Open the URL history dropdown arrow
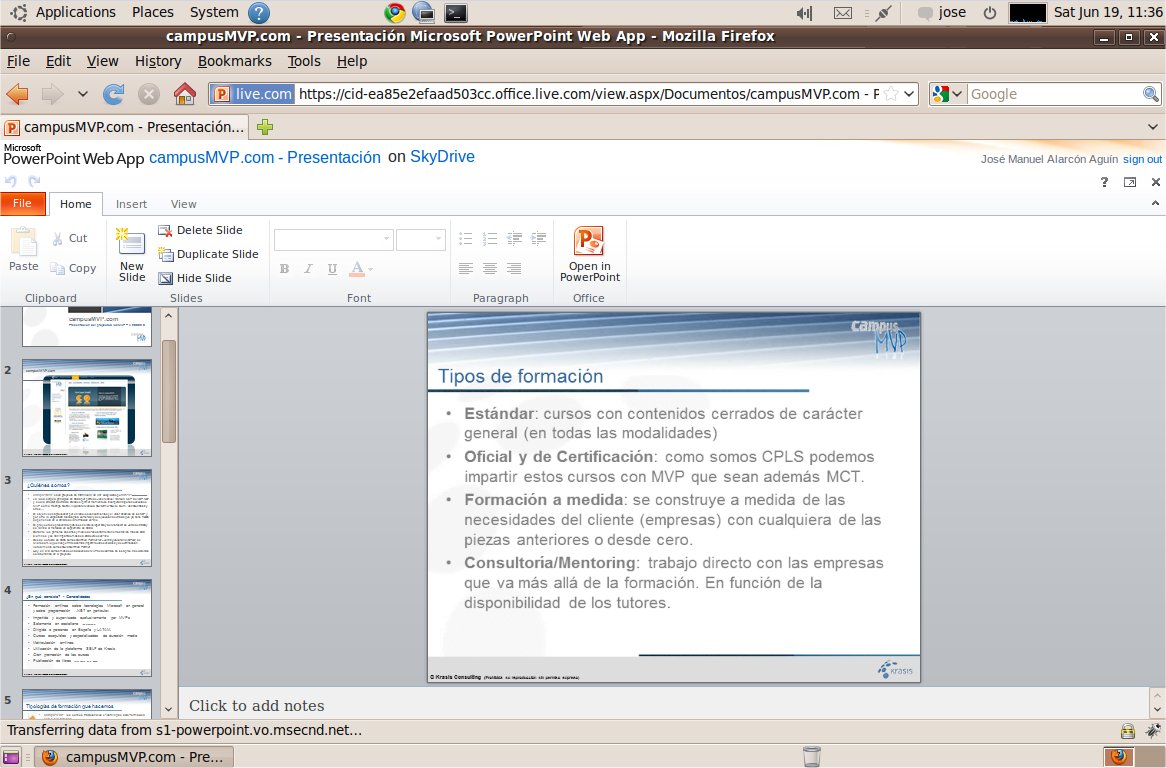 pyautogui.click(x=909, y=94)
